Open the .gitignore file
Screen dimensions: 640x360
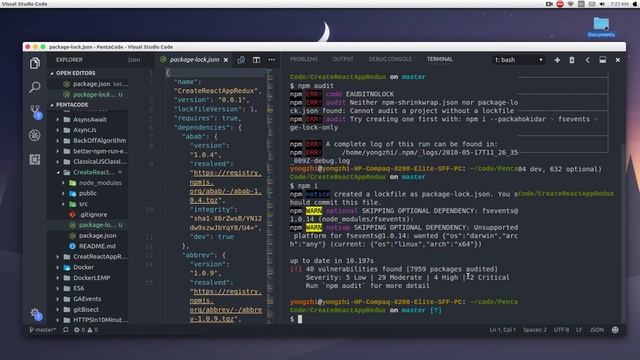point(93,214)
